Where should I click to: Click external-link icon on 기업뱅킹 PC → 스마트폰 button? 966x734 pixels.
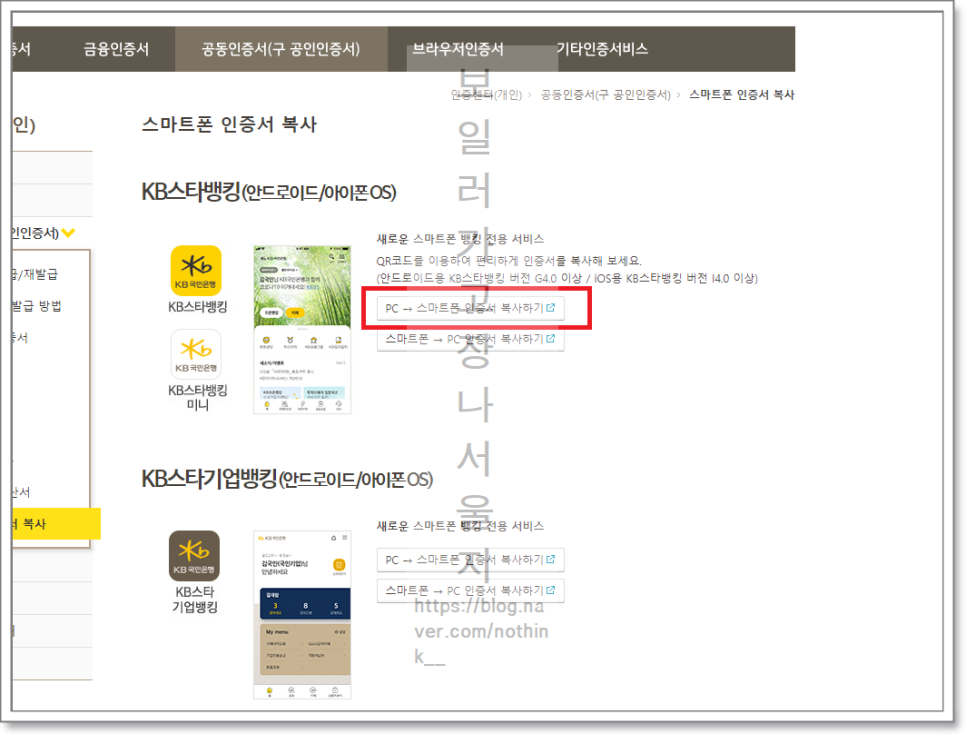pyautogui.click(x=550, y=559)
